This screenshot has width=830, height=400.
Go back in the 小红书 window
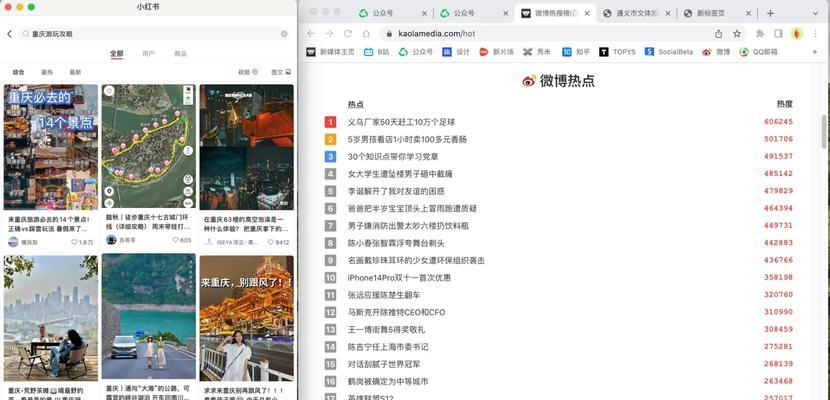point(9,34)
